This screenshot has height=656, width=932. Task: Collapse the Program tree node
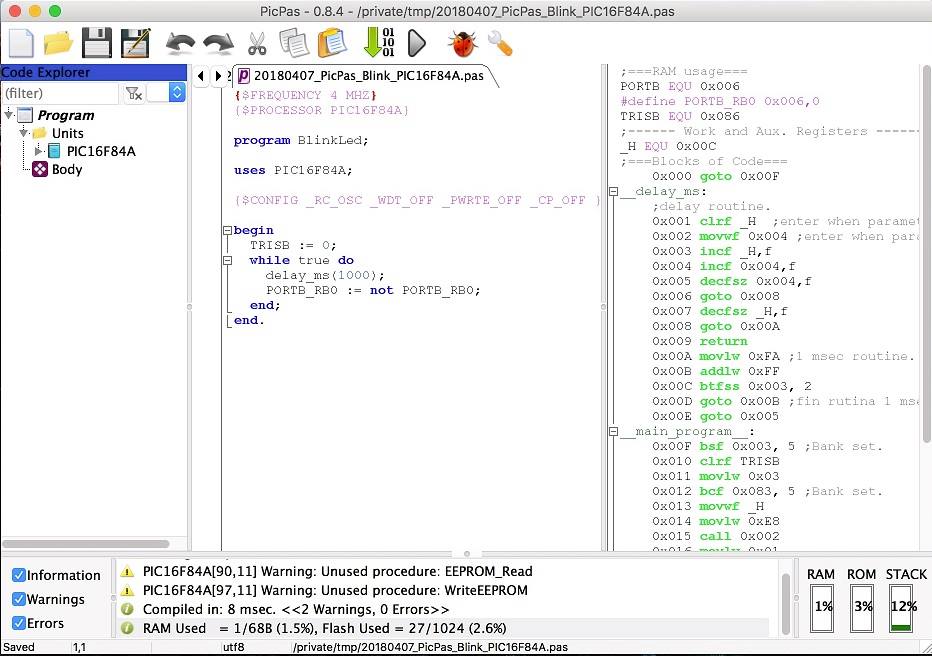(x=8, y=114)
